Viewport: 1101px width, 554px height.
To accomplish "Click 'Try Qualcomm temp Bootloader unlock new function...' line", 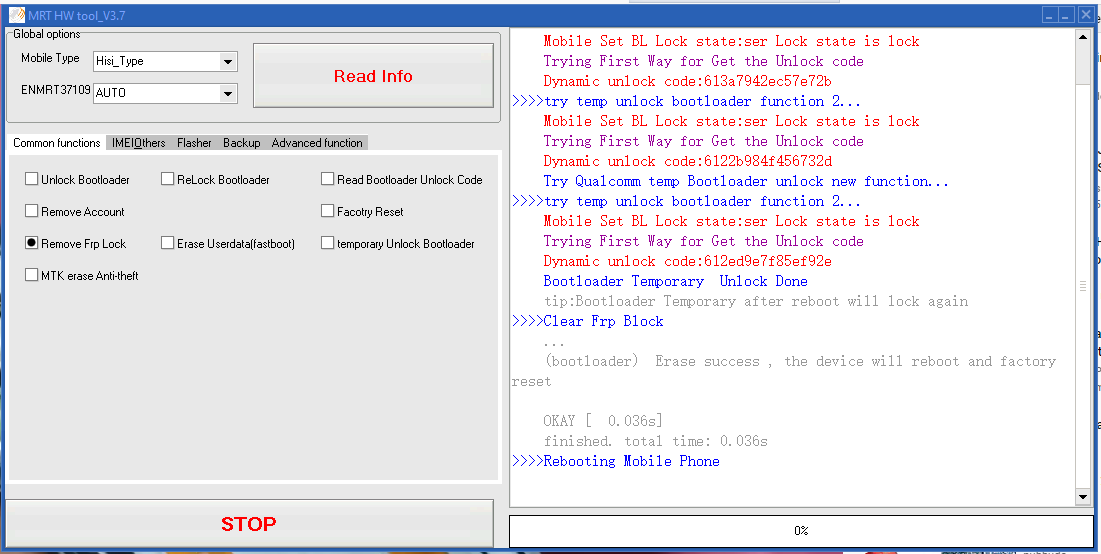I will 746,181.
